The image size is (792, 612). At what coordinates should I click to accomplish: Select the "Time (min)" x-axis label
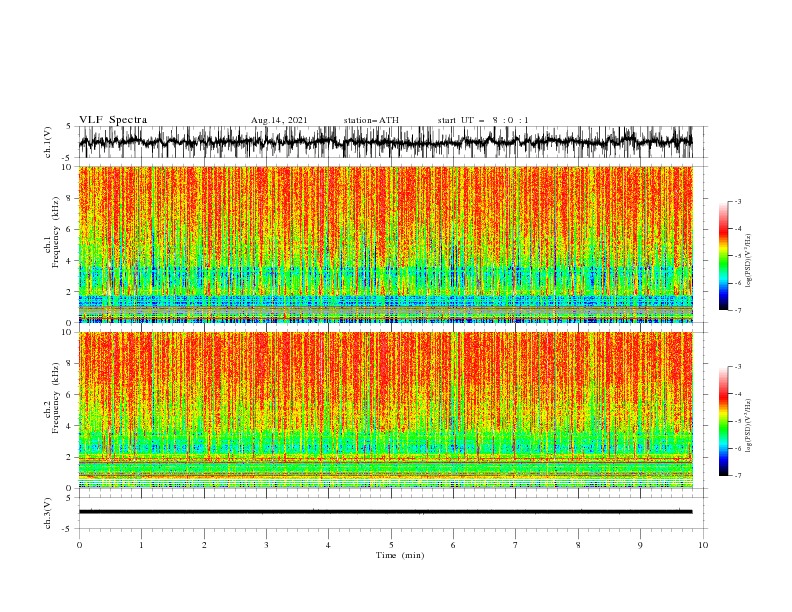click(400, 555)
